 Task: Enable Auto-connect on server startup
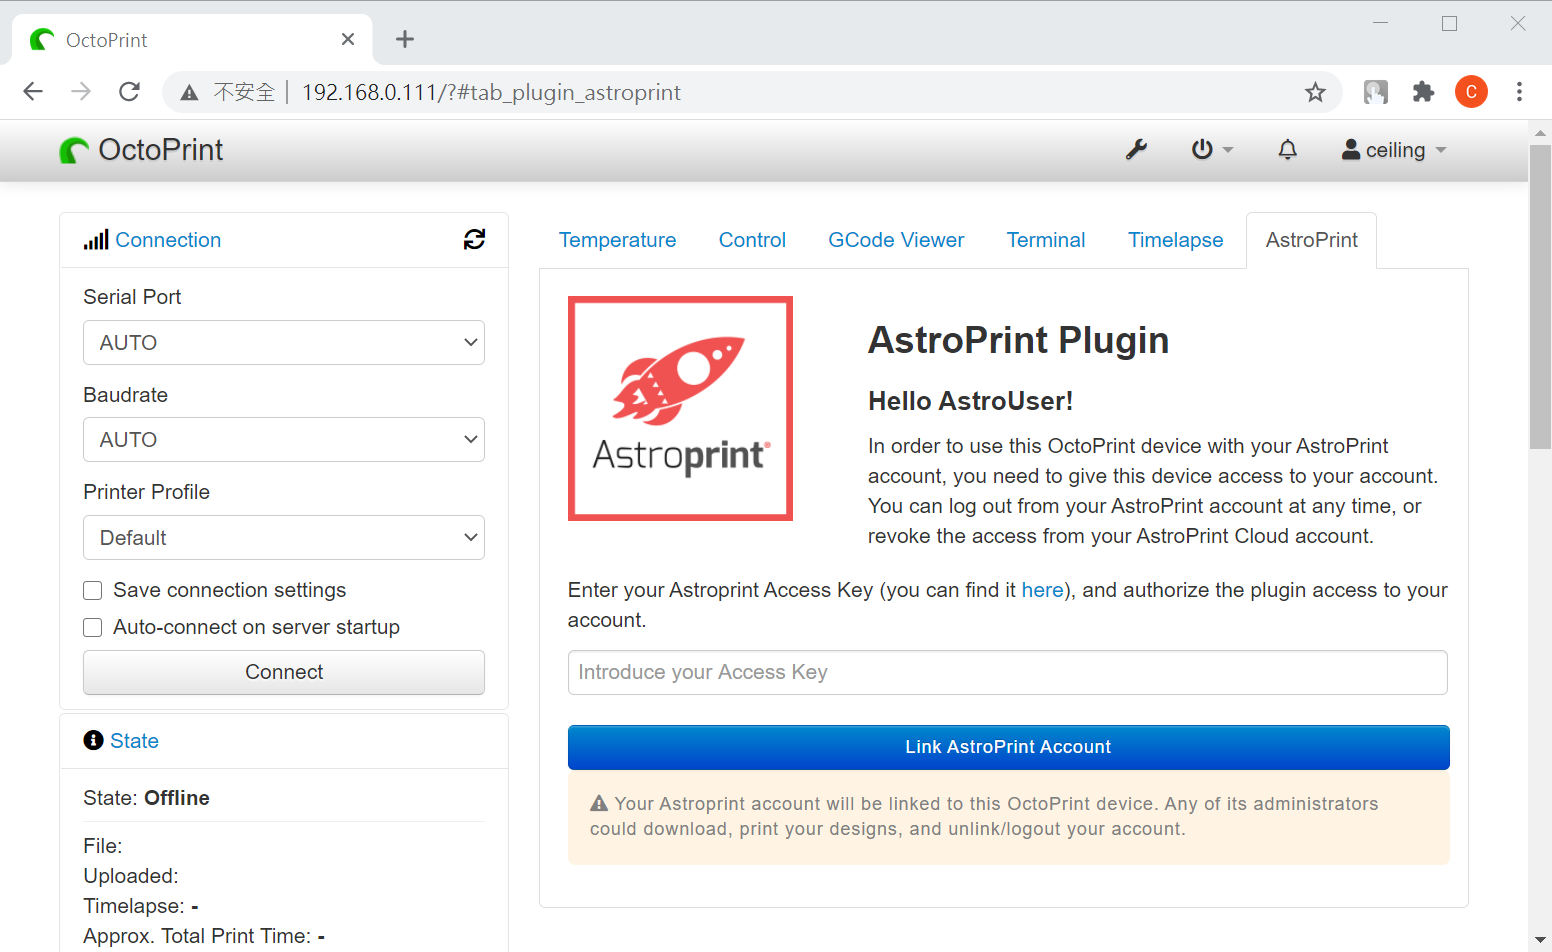[92, 627]
